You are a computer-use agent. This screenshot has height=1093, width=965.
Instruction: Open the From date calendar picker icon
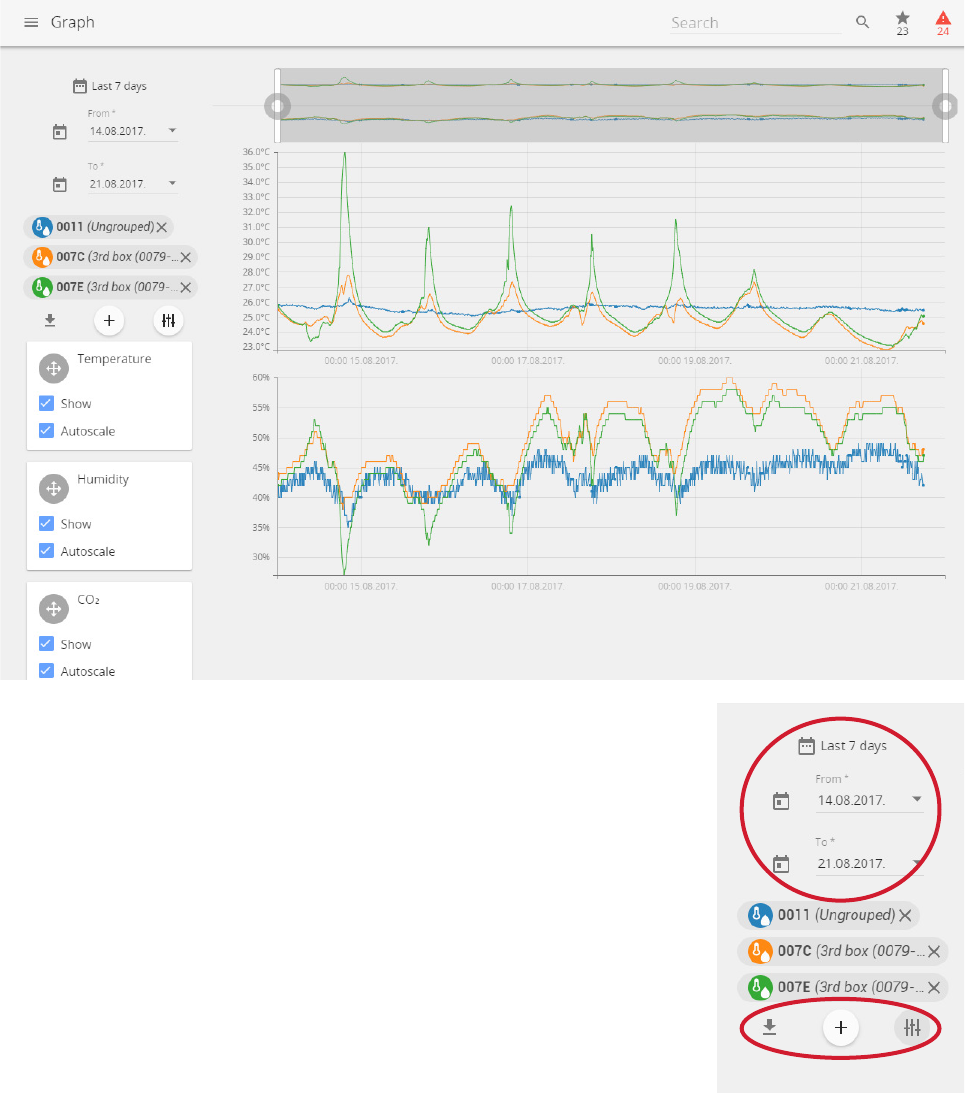[60, 132]
